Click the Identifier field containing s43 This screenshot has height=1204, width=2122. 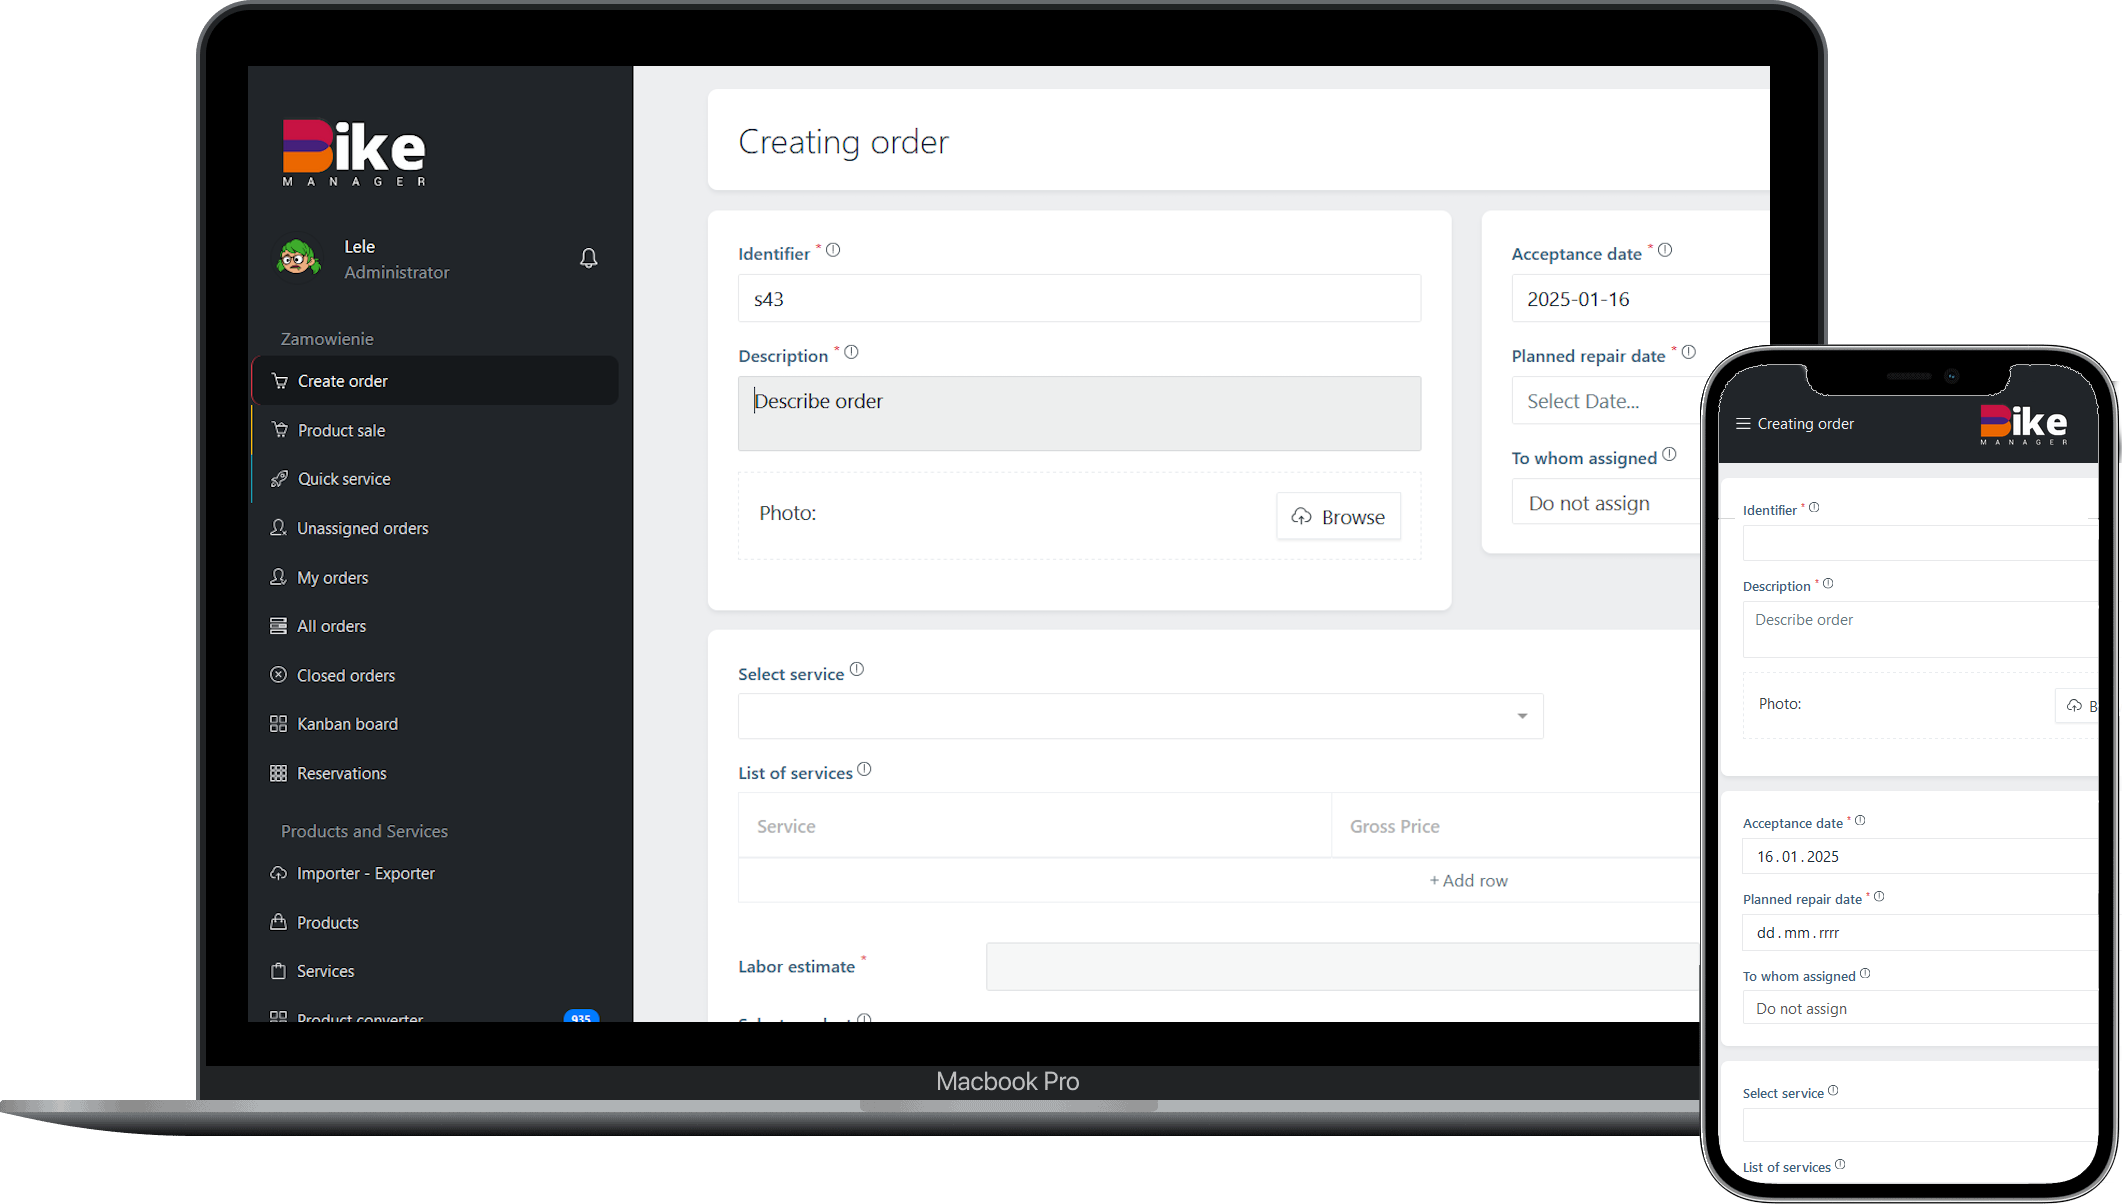[1078, 299]
